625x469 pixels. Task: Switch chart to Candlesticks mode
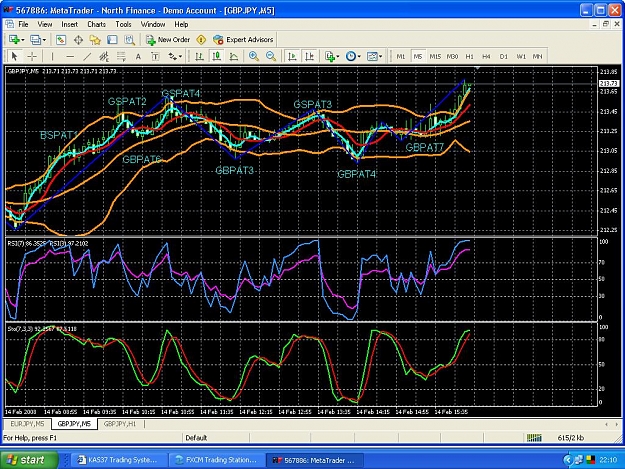[216, 57]
